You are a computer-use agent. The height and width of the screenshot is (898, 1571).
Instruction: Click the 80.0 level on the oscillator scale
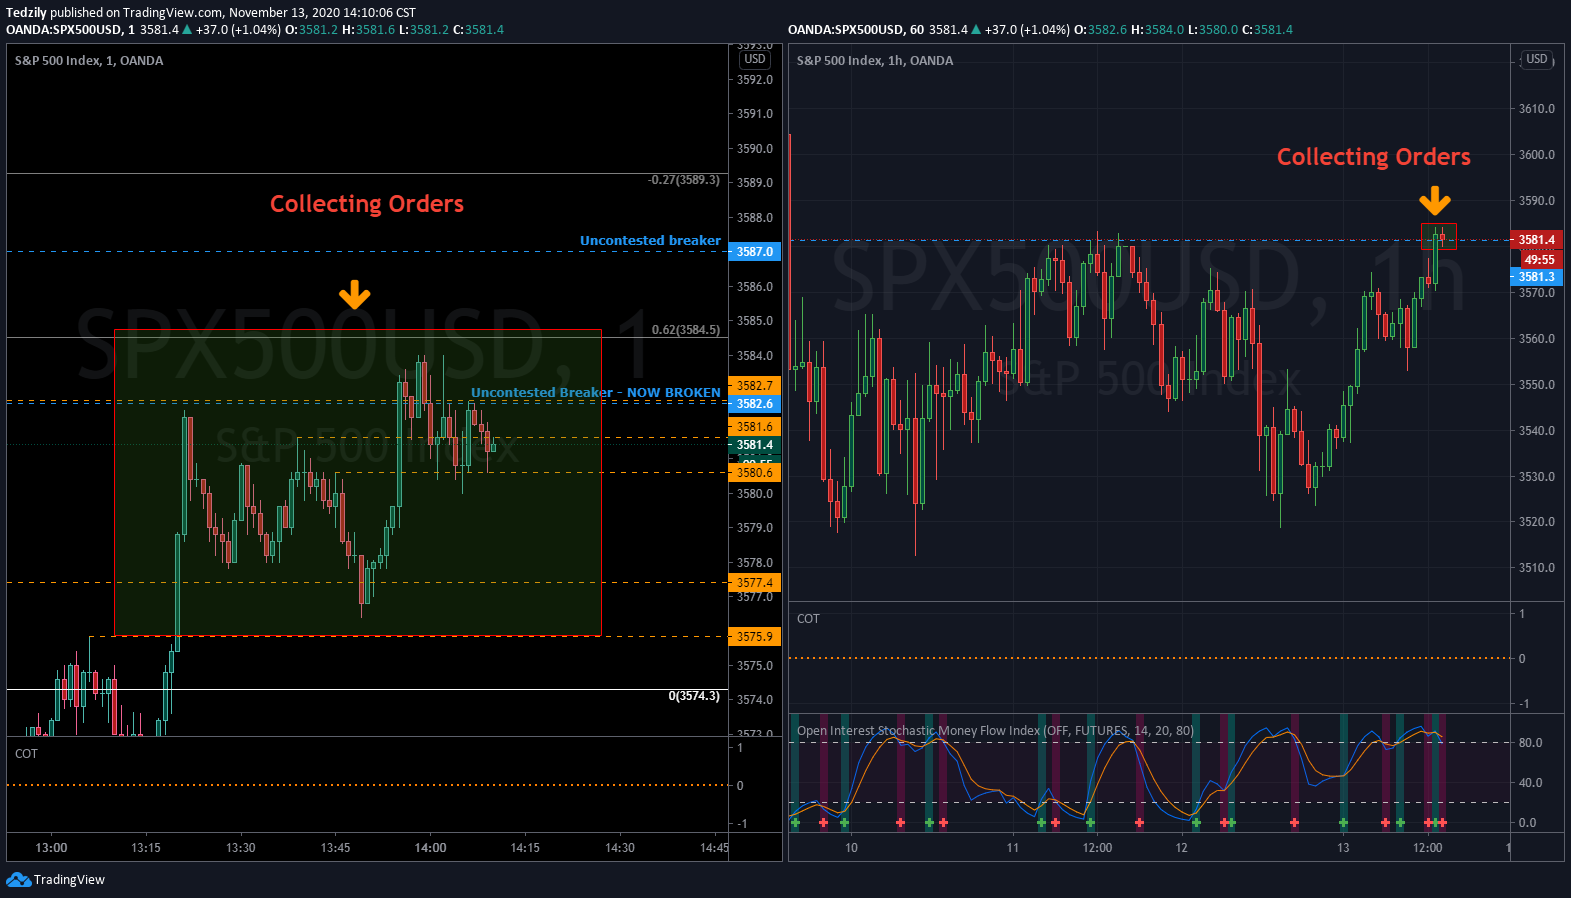[1530, 743]
